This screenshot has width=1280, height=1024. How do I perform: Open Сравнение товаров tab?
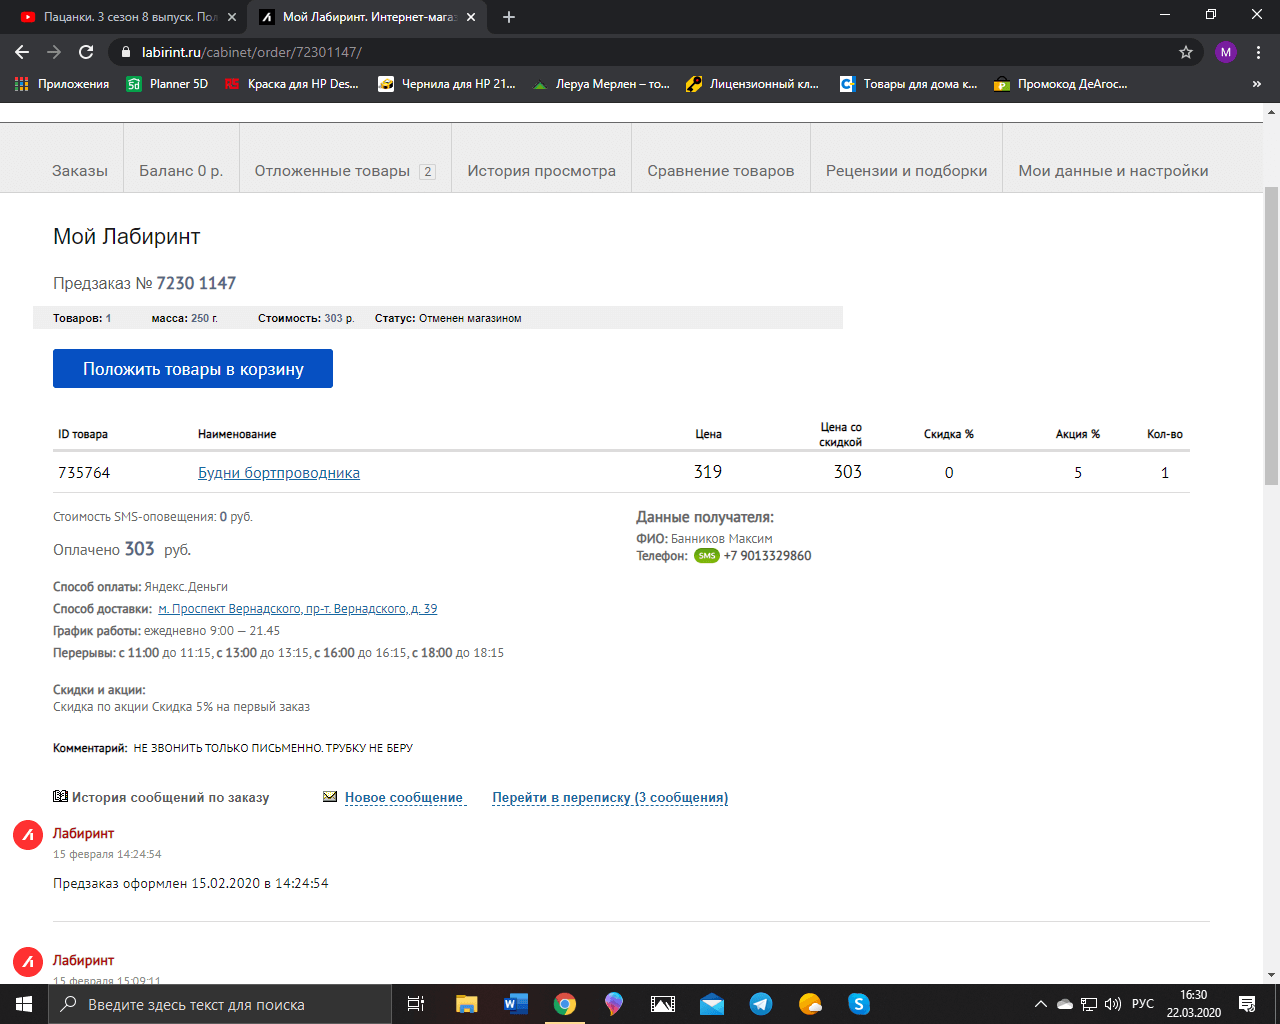click(x=721, y=171)
